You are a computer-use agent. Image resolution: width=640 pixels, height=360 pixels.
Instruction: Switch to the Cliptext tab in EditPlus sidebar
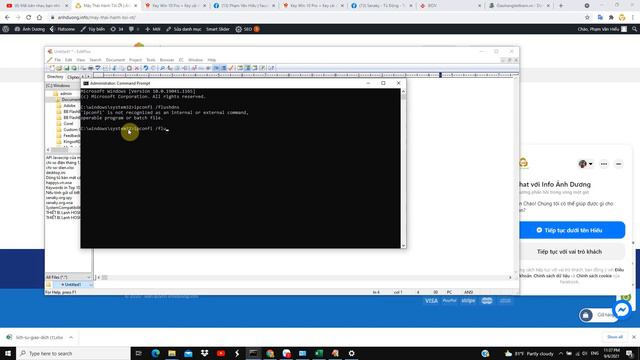73,77
